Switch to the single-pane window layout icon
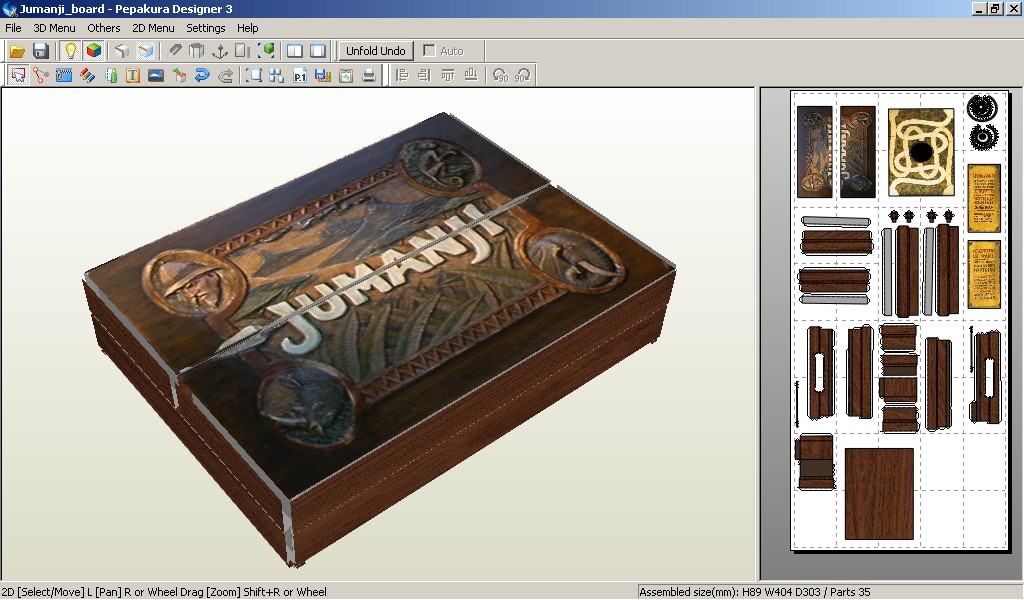The image size is (1024, 600). point(318,51)
